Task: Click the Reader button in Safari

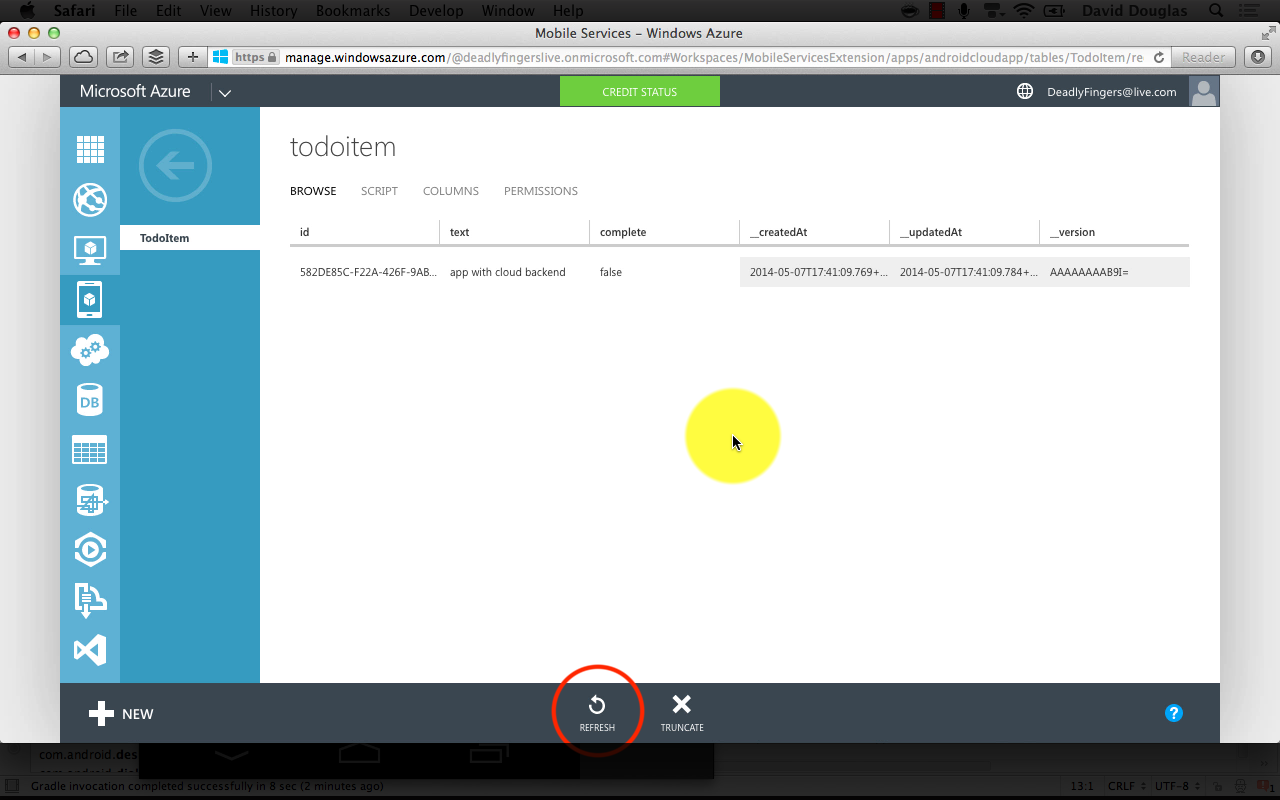Action: tap(1203, 57)
